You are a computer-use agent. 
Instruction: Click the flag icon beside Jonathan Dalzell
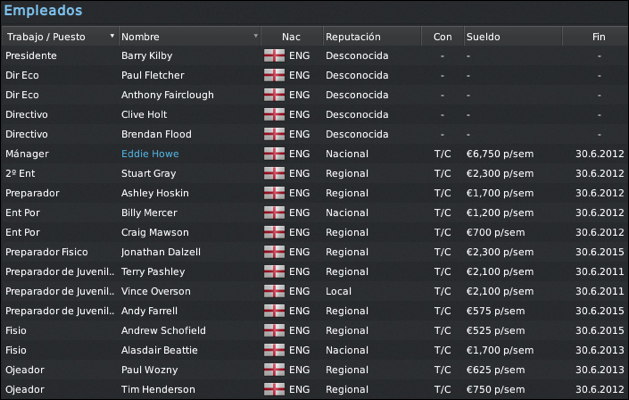[274, 252]
